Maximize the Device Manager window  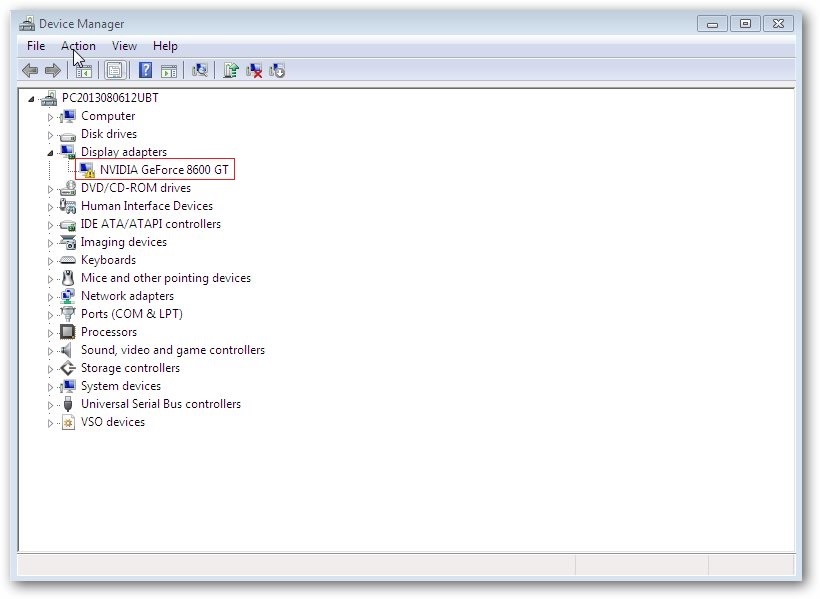(745, 24)
